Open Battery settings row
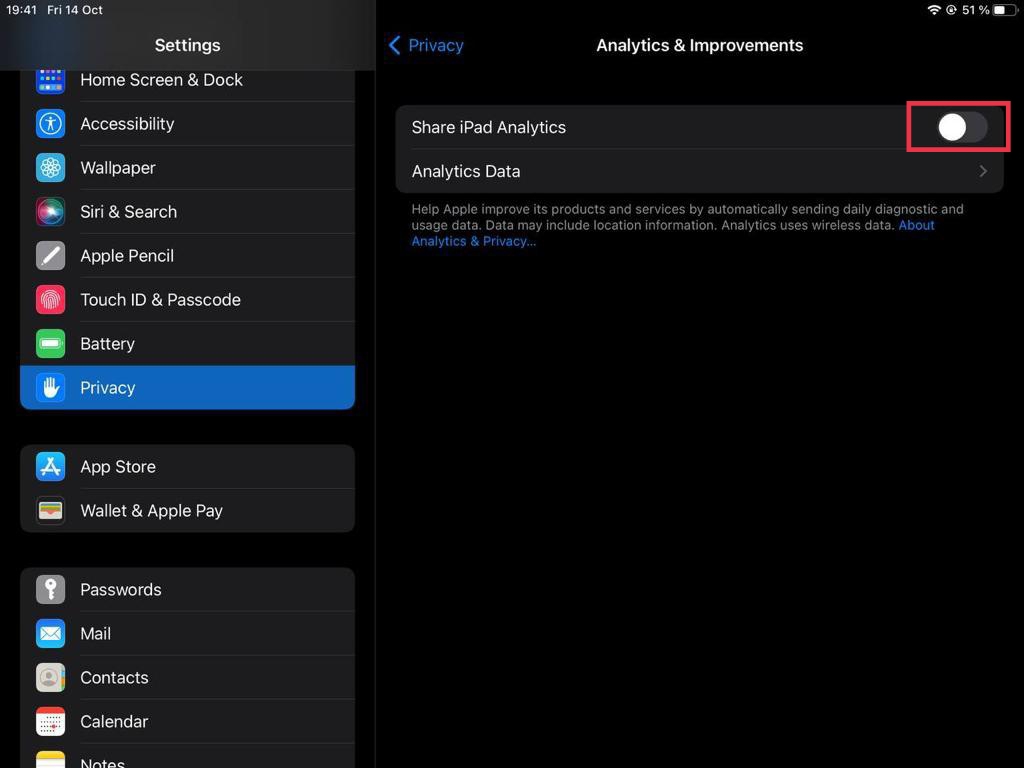Image resolution: width=1024 pixels, height=768 pixels. (187, 344)
